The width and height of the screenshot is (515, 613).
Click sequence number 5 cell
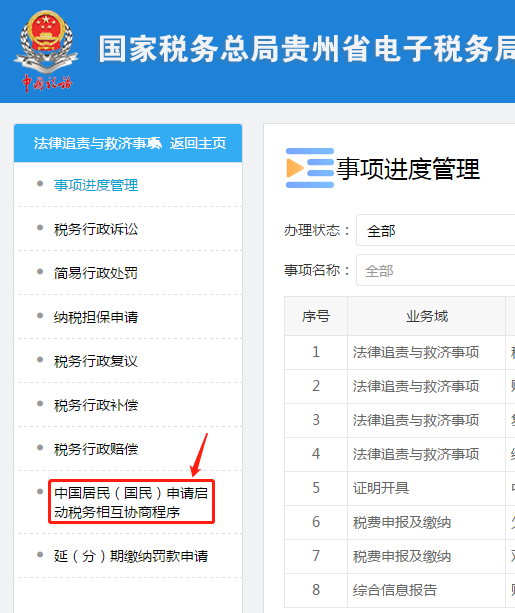pos(316,488)
